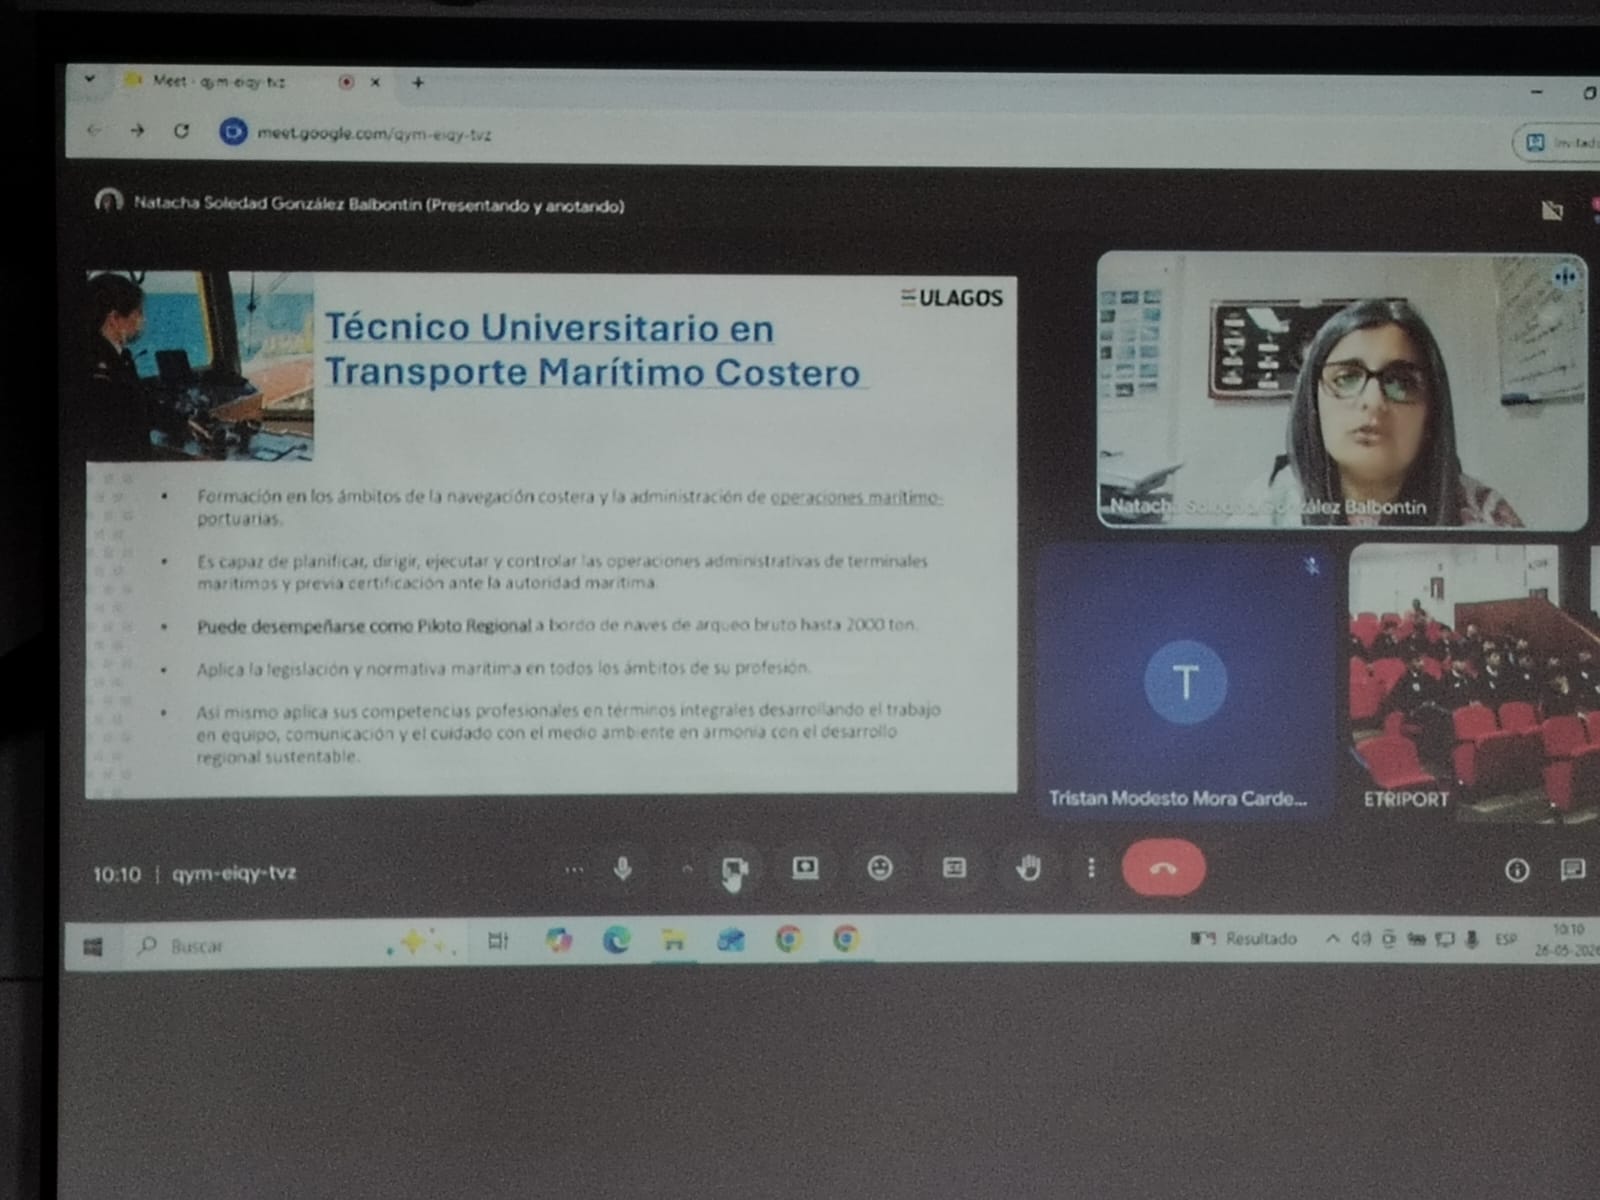Open a new browser tab
The height and width of the screenshot is (1200, 1600).
tap(418, 83)
